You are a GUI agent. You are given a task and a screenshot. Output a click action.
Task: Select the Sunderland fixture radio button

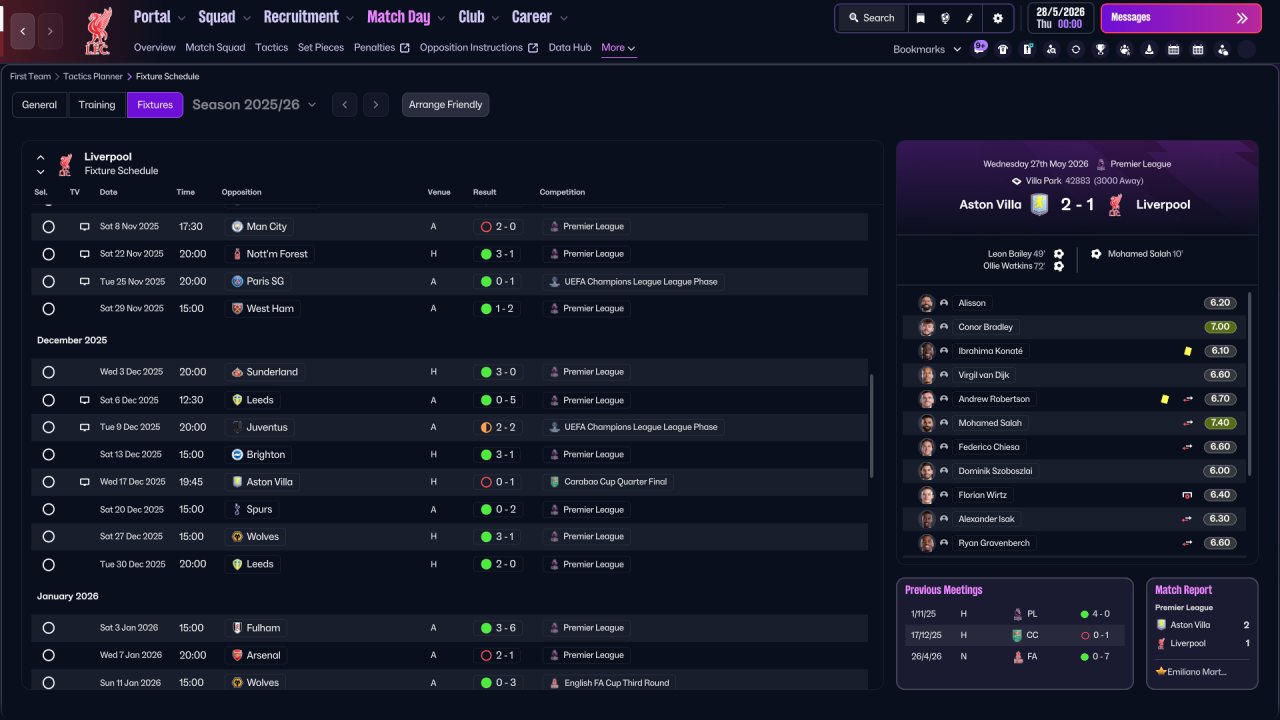[x=48, y=372]
